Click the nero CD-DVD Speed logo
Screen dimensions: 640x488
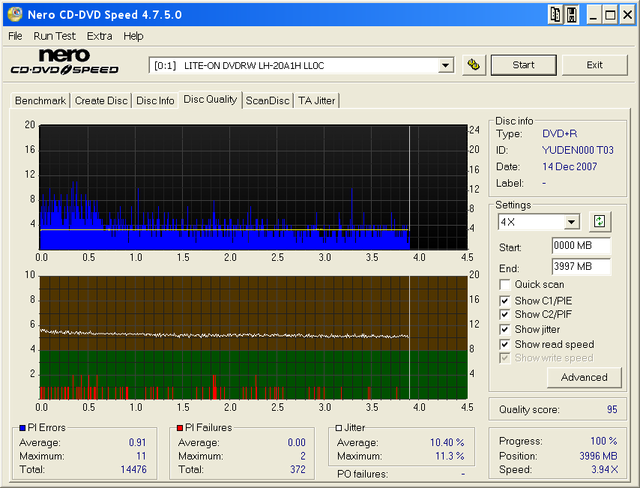64,62
